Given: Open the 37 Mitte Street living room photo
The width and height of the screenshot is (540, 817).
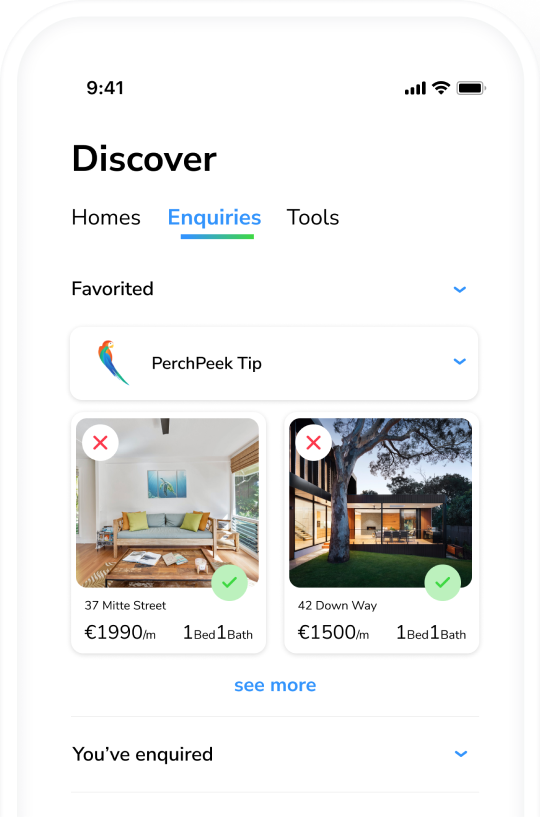Looking at the screenshot, I should coord(167,503).
